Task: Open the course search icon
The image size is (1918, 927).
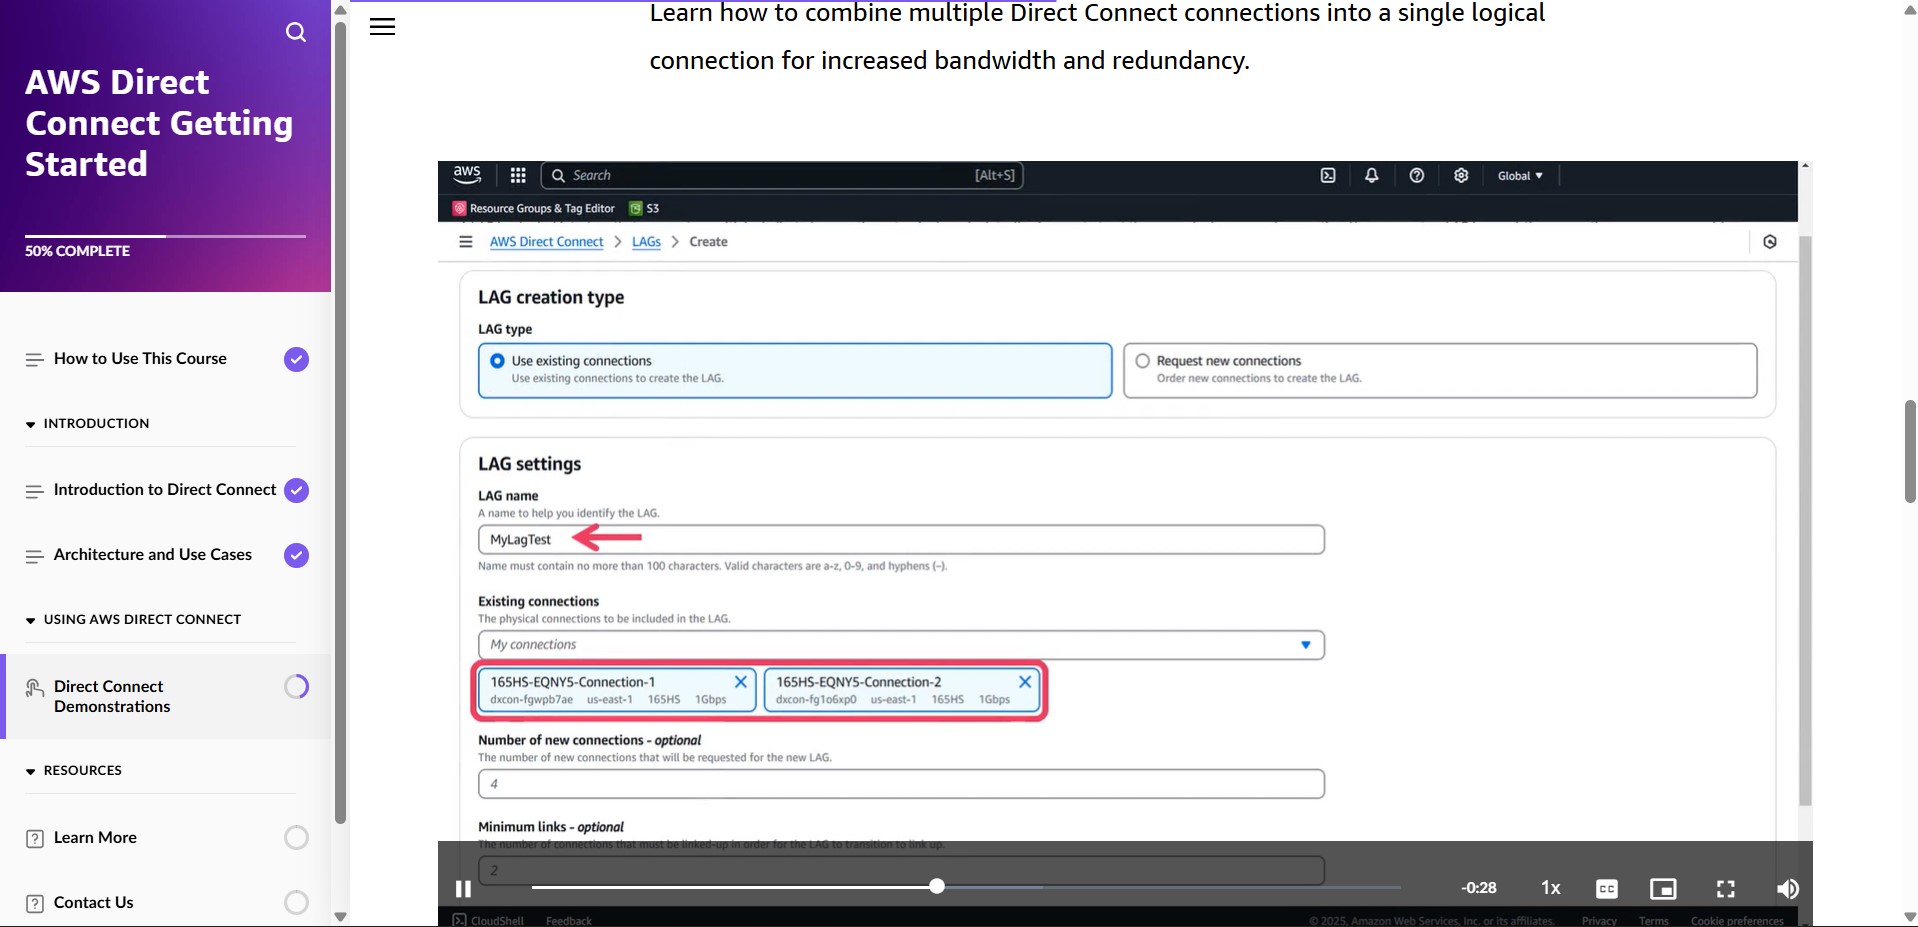Action: [296, 32]
